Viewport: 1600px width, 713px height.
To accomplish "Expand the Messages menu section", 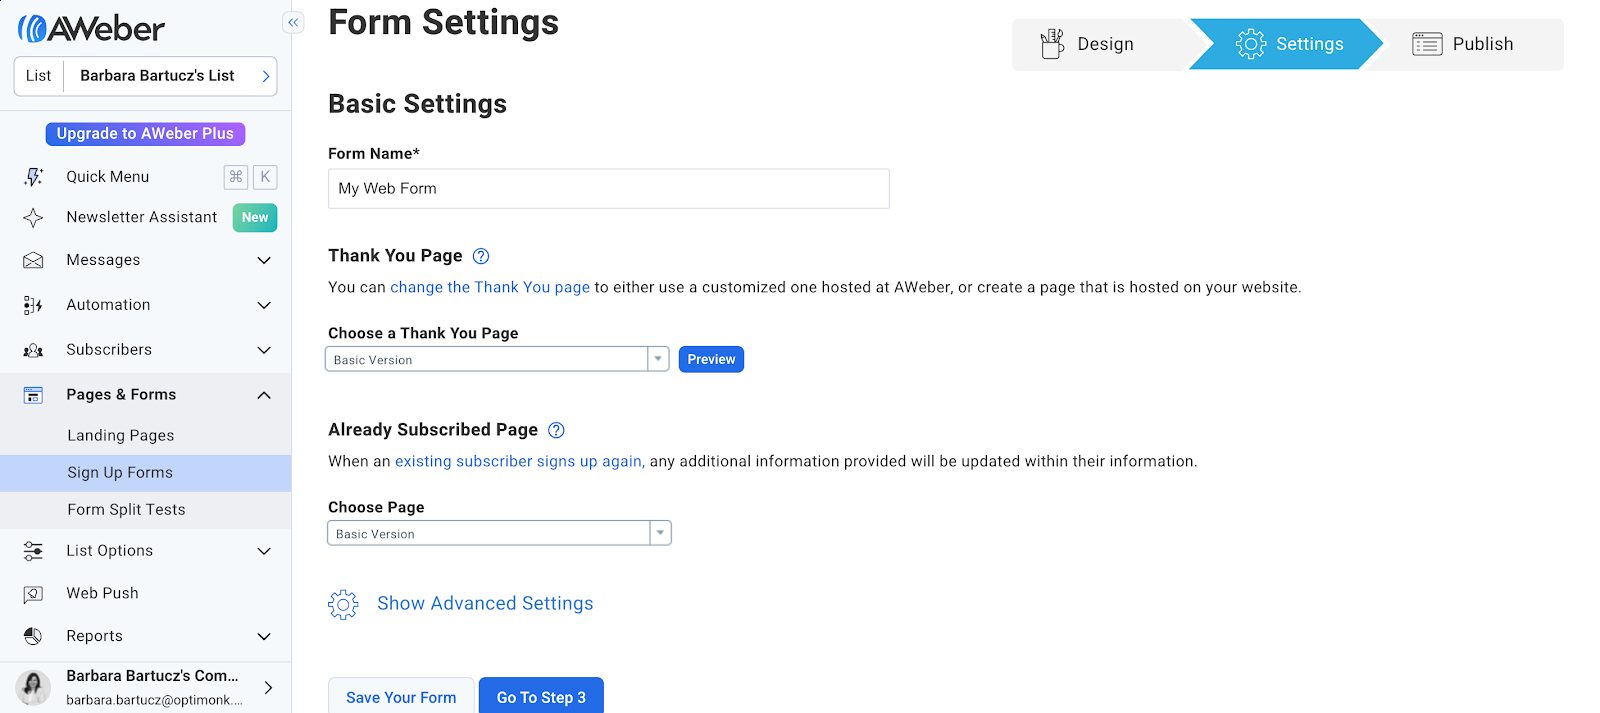I will click(264, 261).
